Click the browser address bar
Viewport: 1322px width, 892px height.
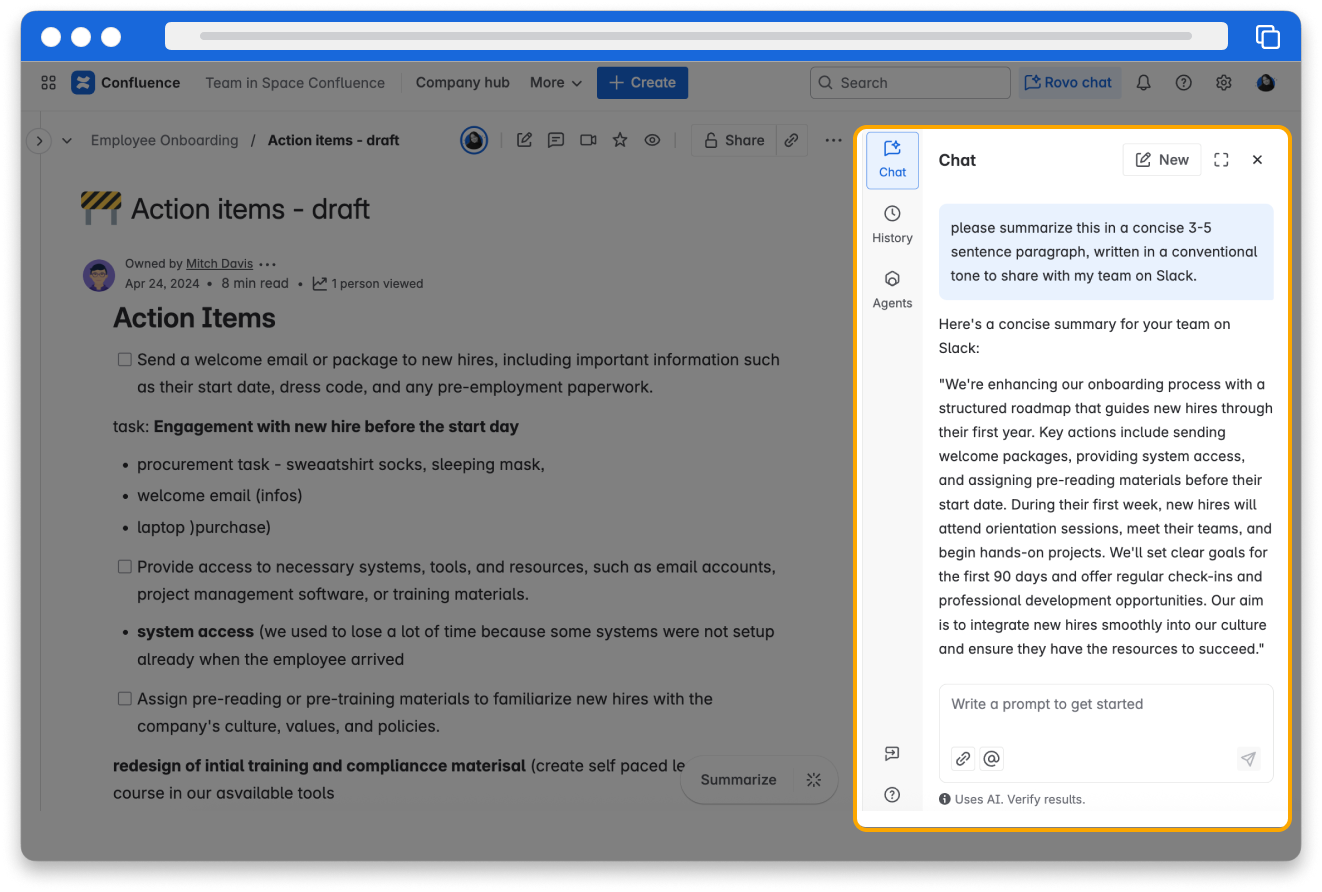tap(696, 36)
